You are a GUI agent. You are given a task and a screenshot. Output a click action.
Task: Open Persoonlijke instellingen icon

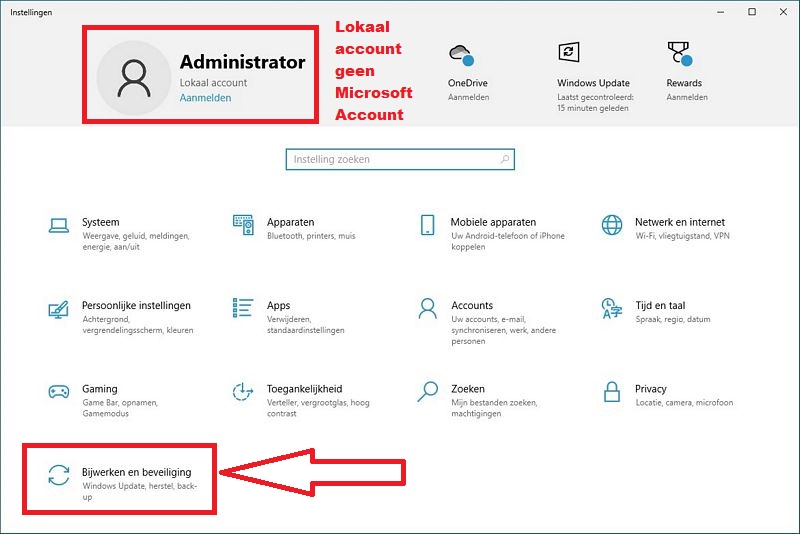[x=59, y=308]
